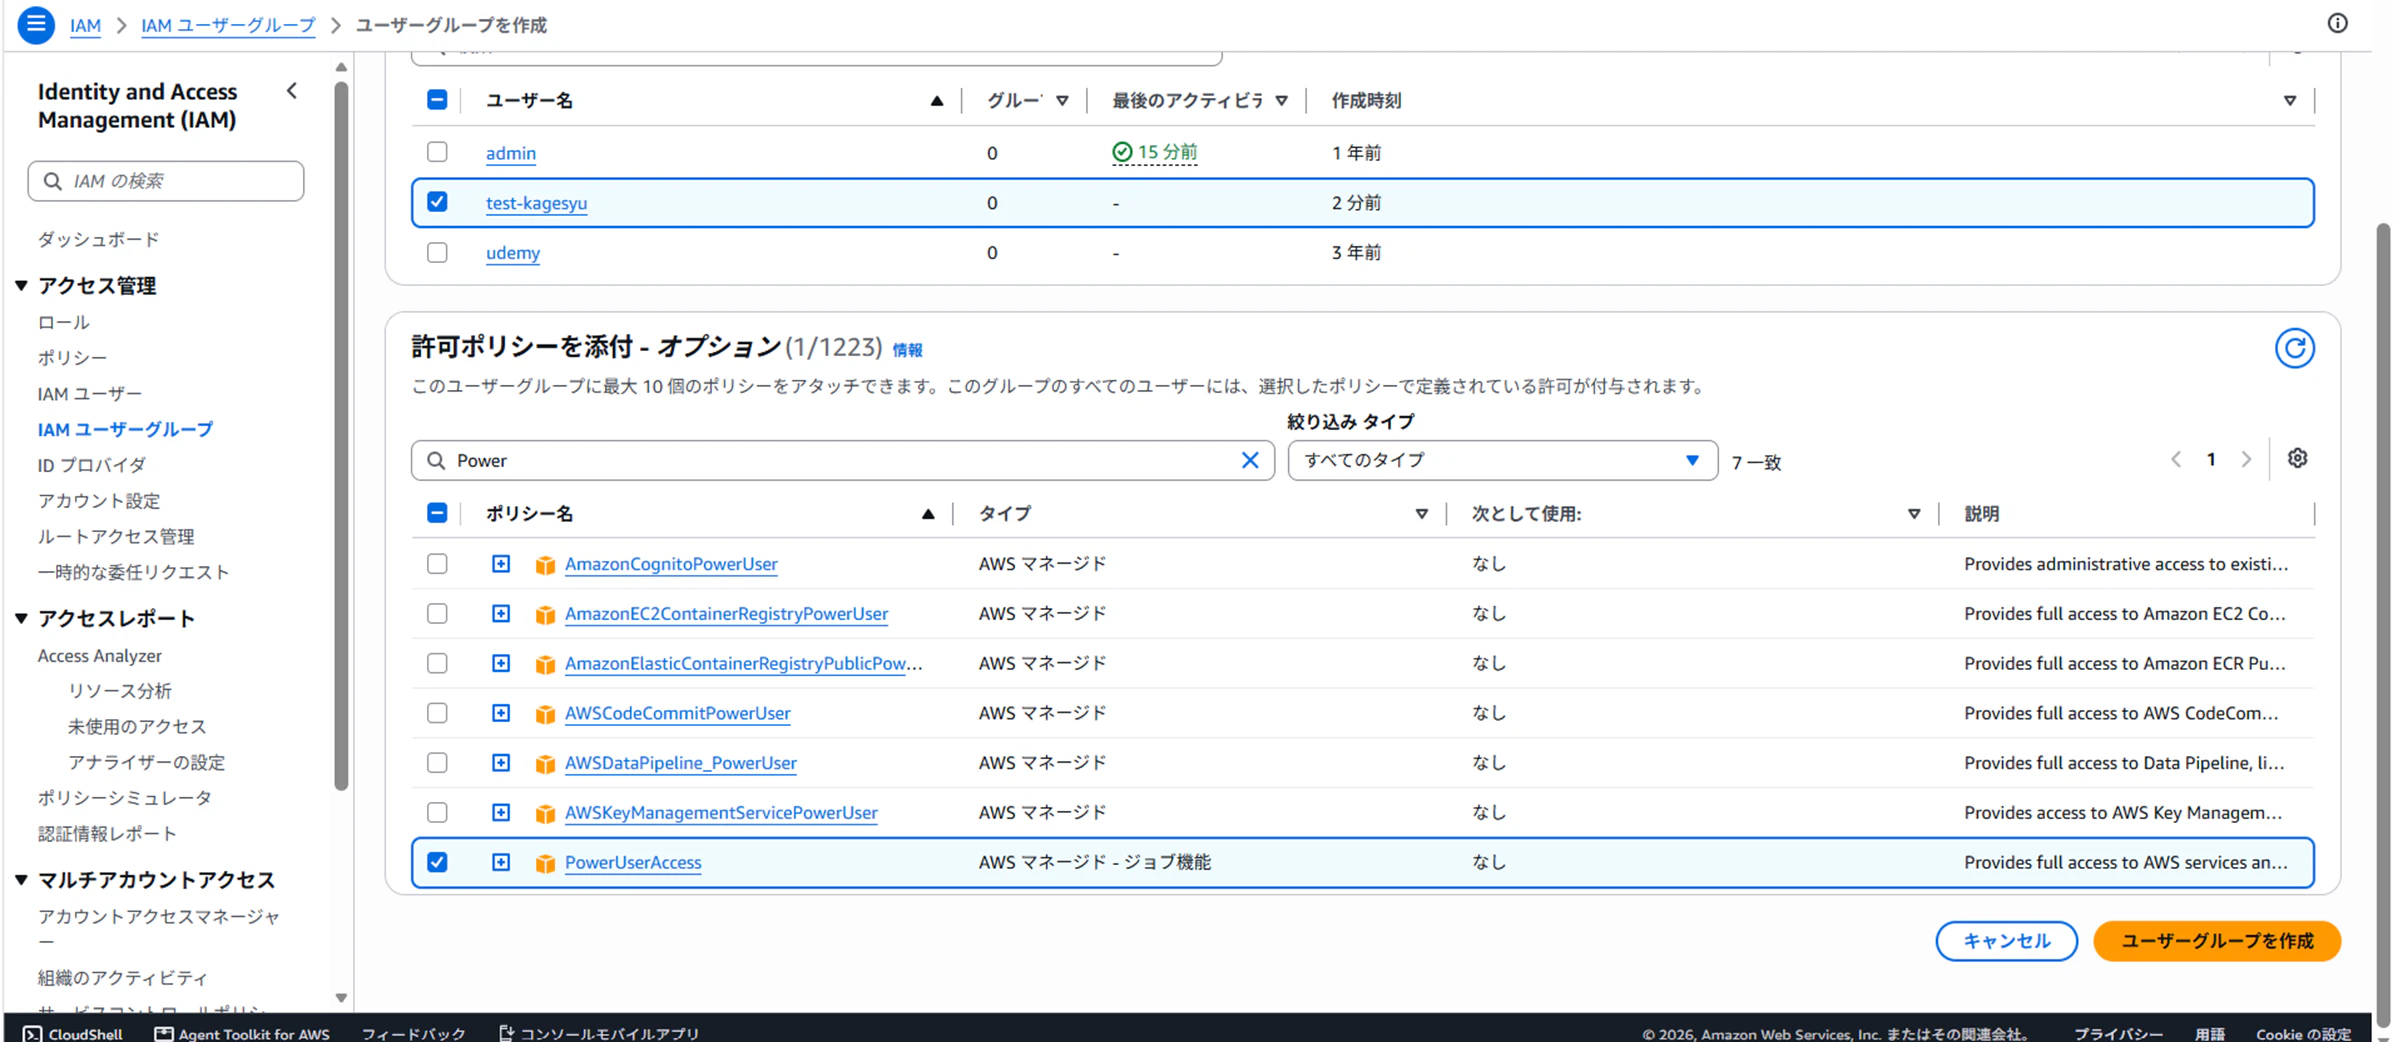Expand PowerUserAccess policy details
This screenshot has width=2393, height=1042.
[x=501, y=862]
